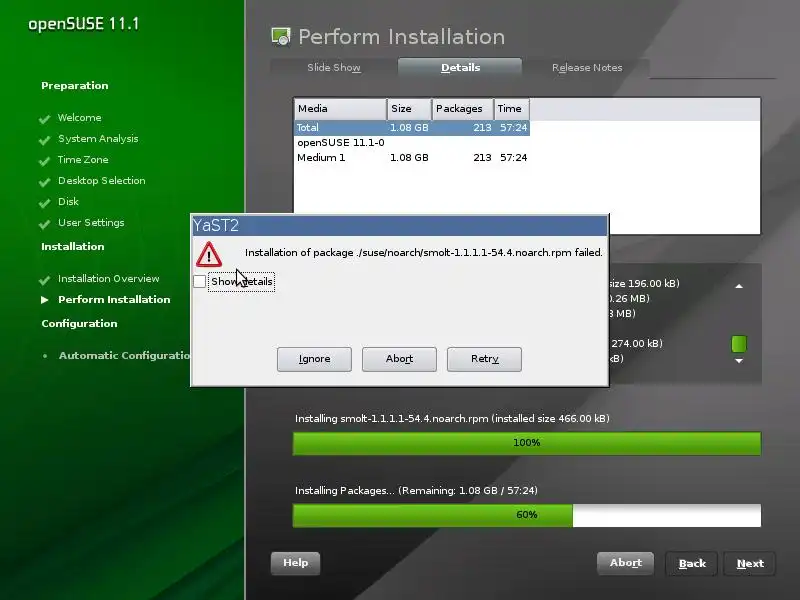Viewport: 800px width, 600px height.
Task: Click the green scrollbar thumb in log panel
Action: coord(739,344)
